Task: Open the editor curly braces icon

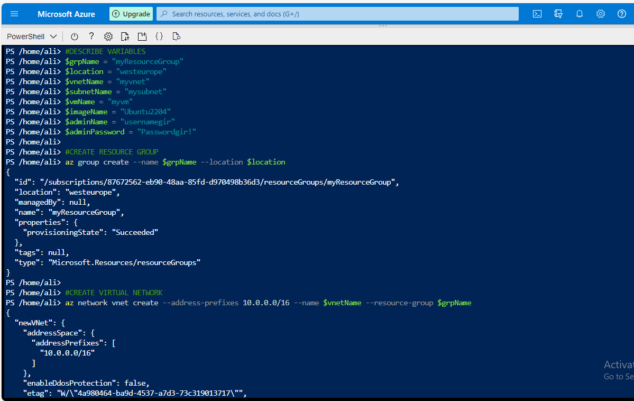Action: pos(159,36)
